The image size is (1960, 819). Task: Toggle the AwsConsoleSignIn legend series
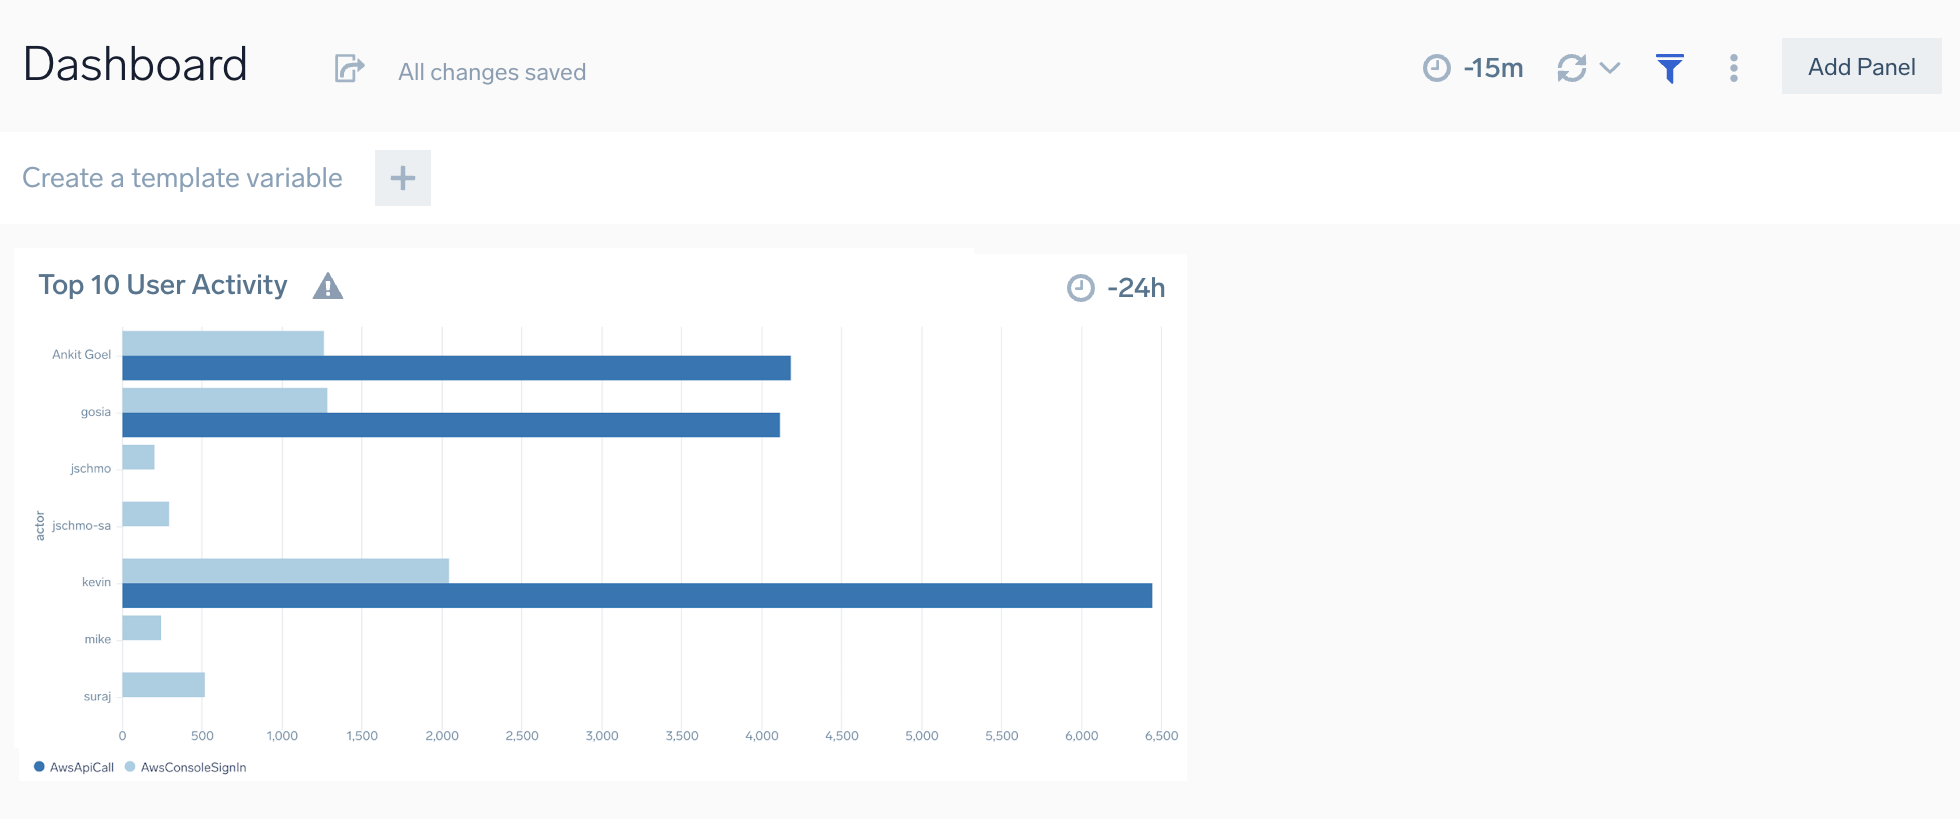186,767
